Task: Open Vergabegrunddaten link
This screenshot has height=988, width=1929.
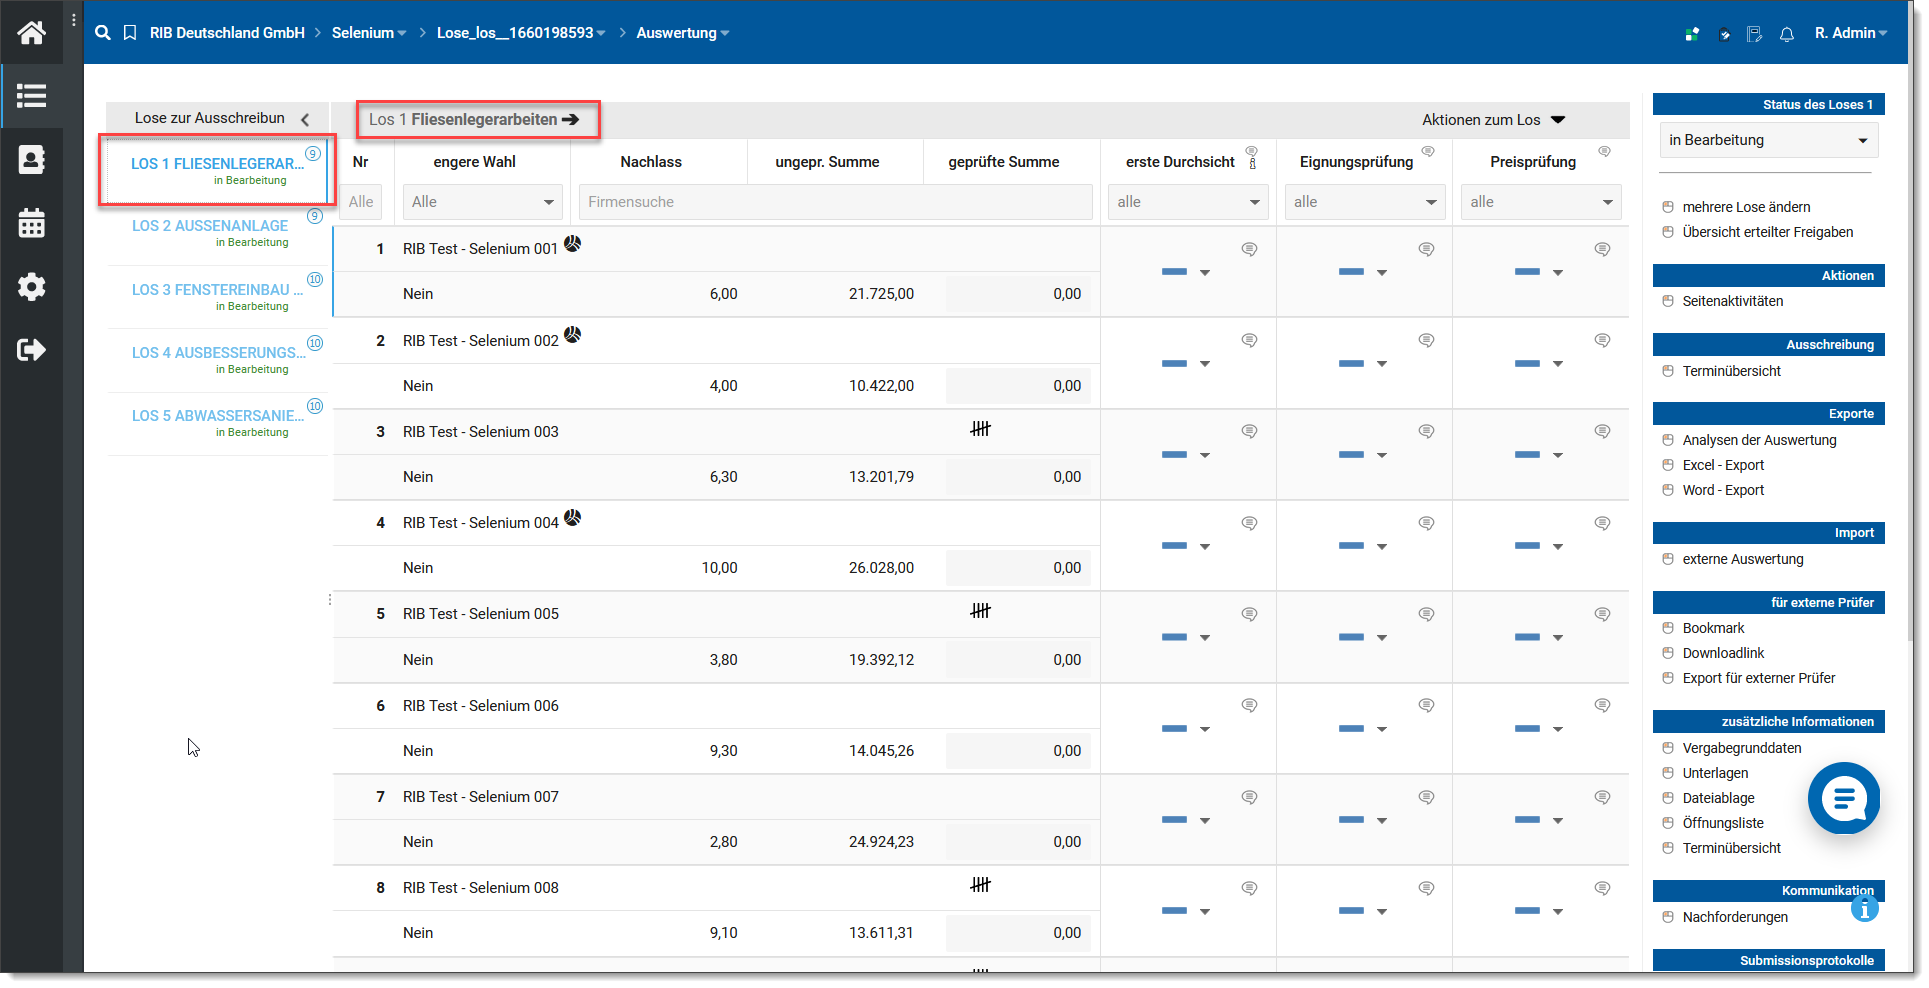Action: click(1742, 748)
